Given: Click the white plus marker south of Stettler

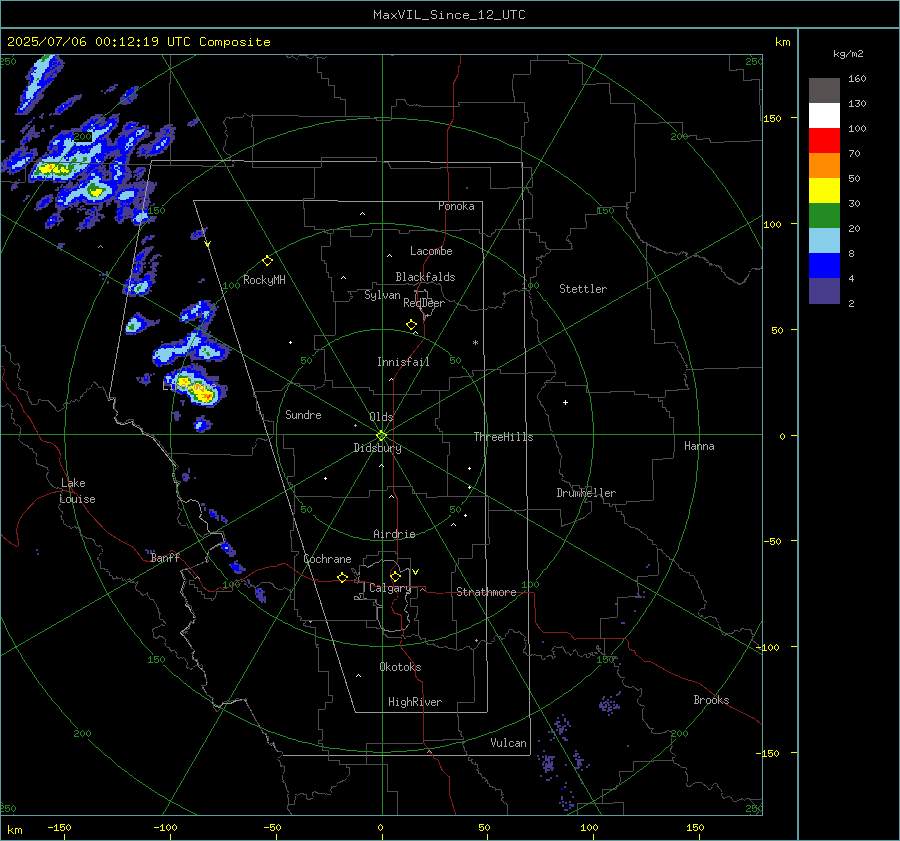Looking at the screenshot, I should 565,403.
